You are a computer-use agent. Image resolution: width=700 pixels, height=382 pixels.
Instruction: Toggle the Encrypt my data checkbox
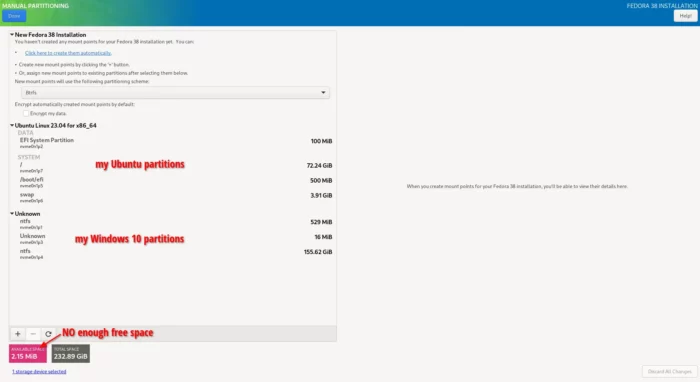26,113
